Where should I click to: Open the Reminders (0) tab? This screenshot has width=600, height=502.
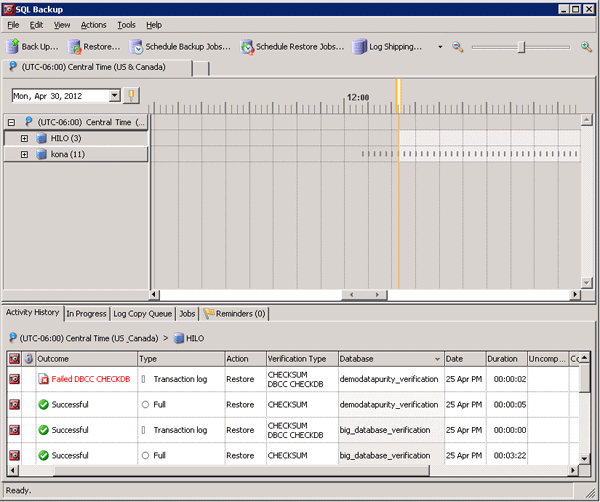[235, 313]
